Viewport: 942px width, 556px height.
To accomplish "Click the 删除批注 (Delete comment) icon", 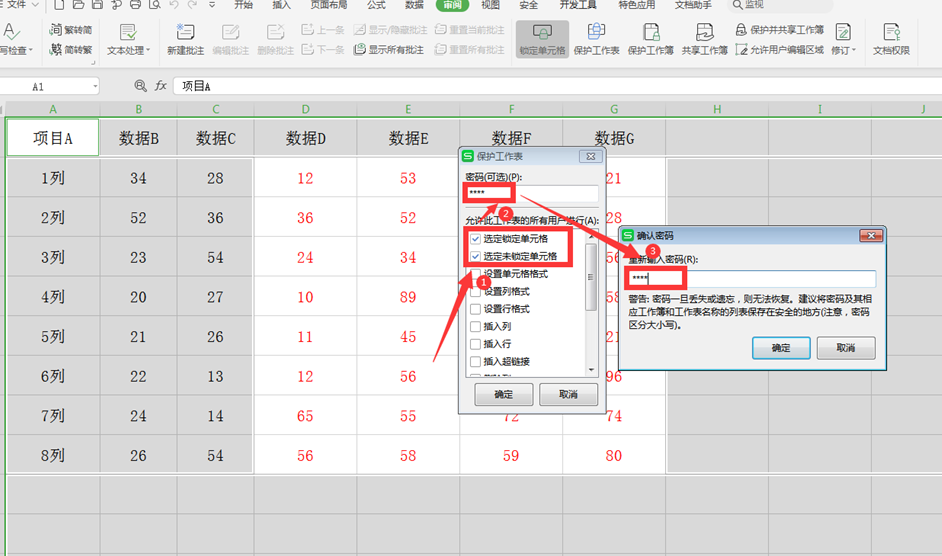I will click(275, 32).
